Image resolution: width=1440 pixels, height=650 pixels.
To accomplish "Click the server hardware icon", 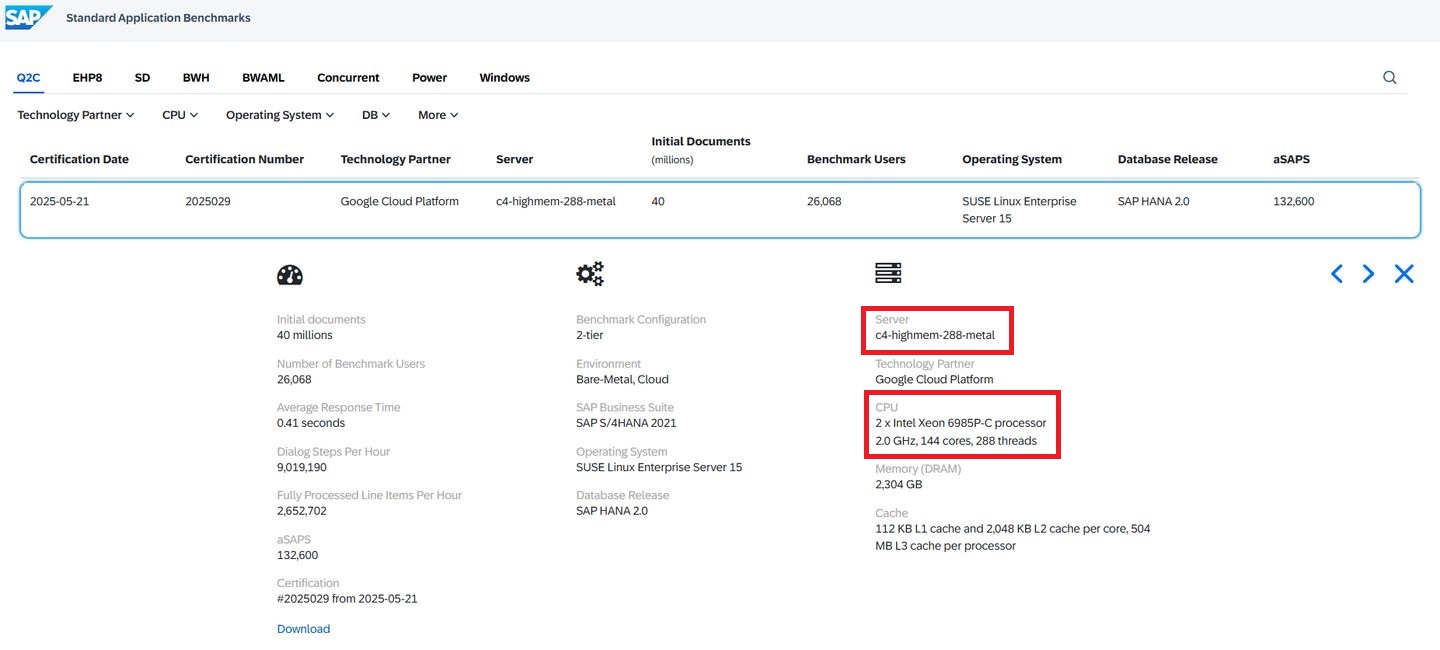I will point(888,273).
